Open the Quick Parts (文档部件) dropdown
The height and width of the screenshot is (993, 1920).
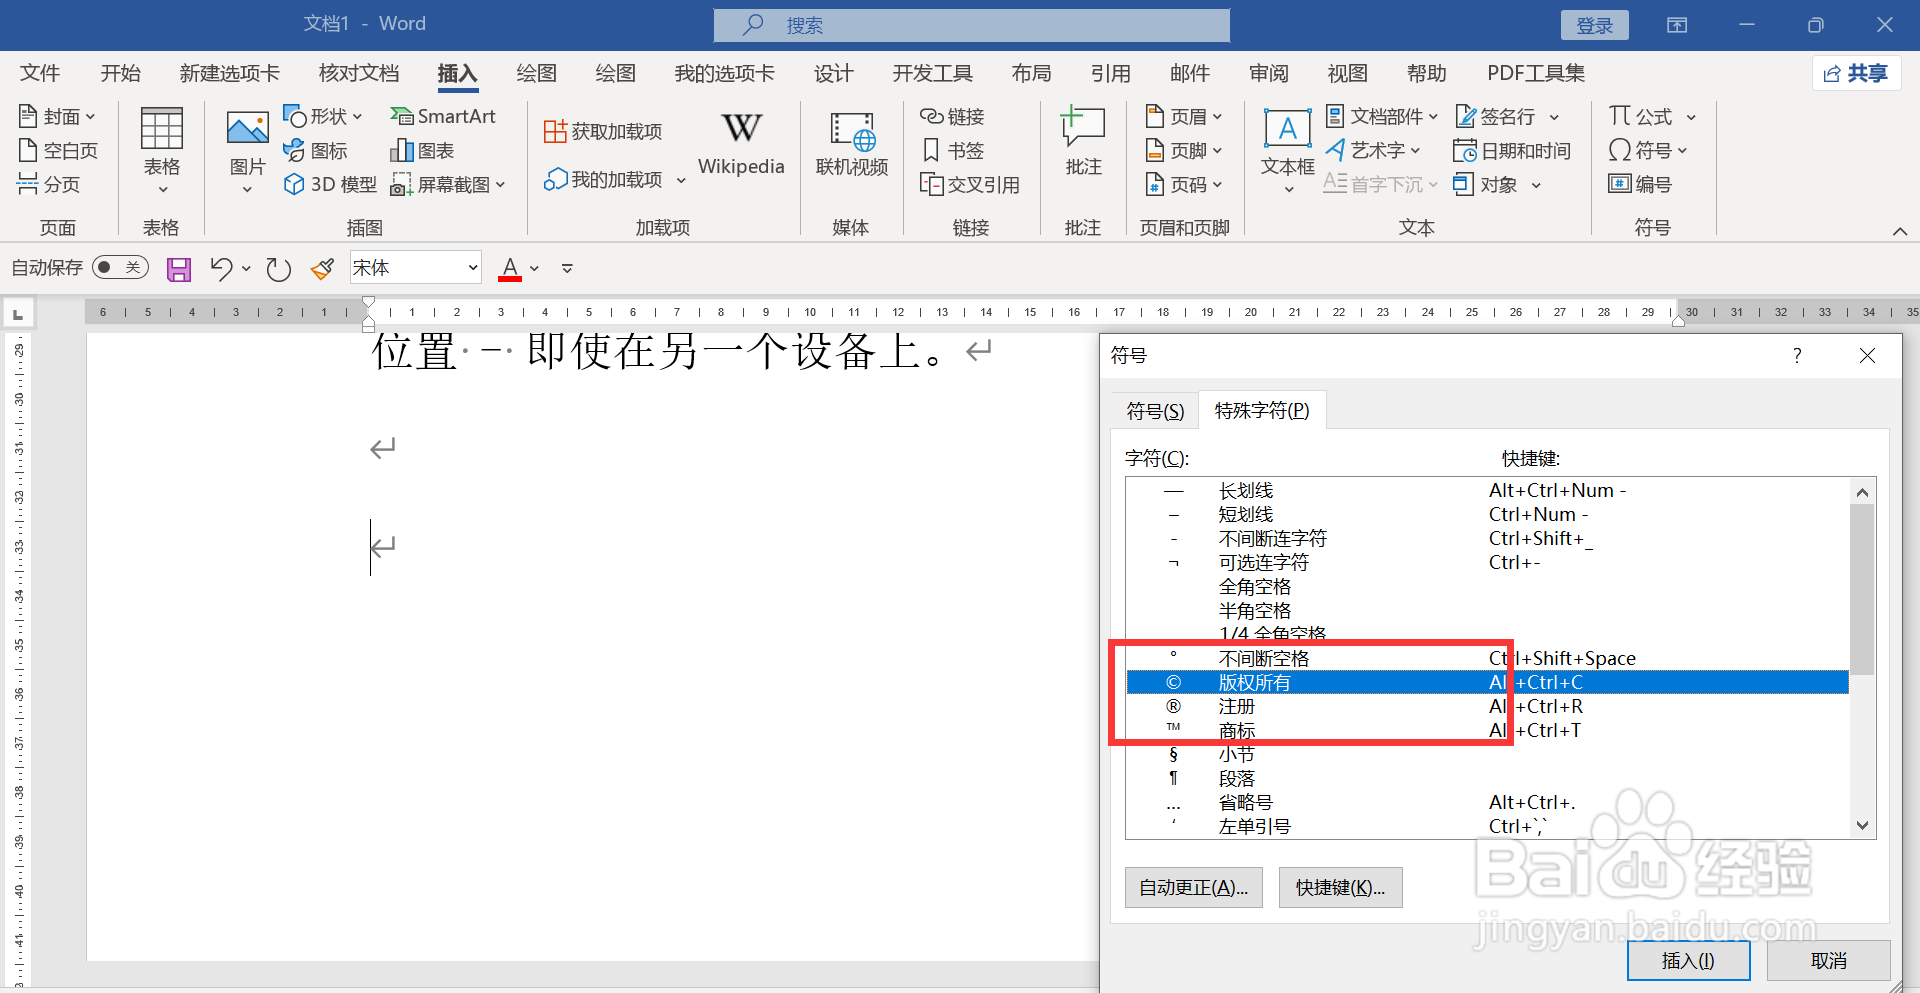click(1382, 116)
